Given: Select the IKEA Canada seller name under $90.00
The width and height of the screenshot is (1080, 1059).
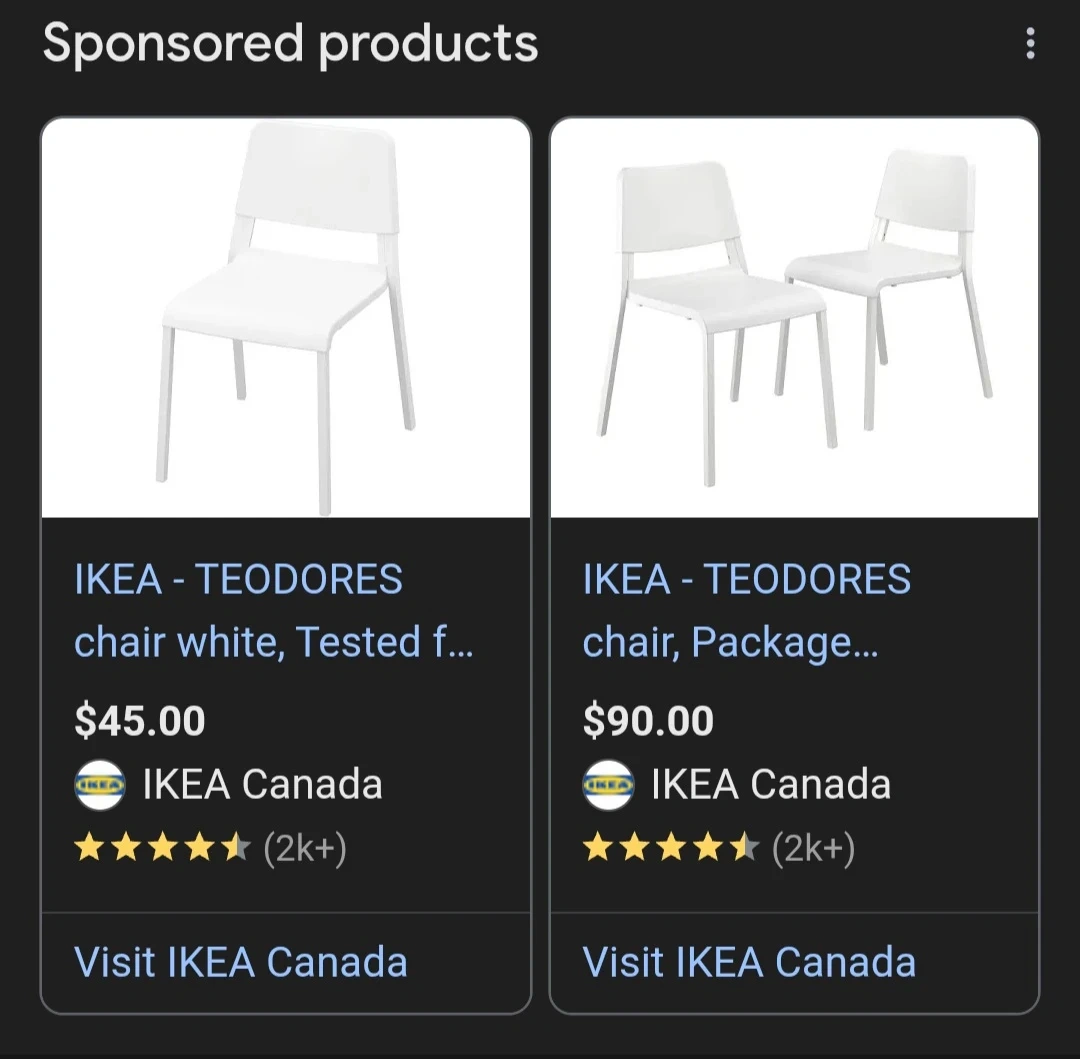Looking at the screenshot, I should pos(770,785).
